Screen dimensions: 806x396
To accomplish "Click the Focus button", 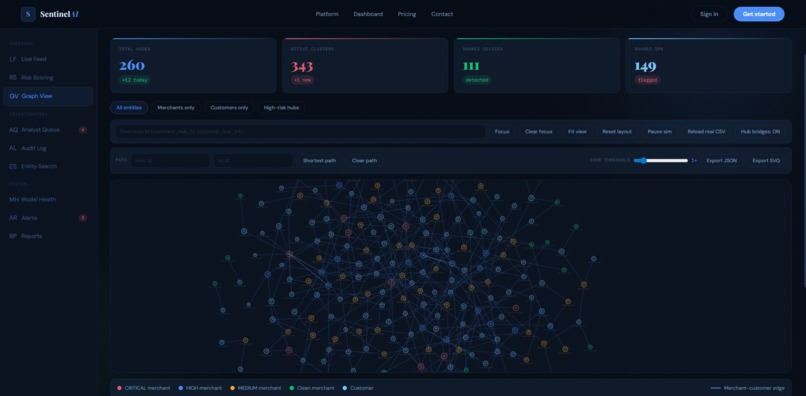I will tap(502, 132).
